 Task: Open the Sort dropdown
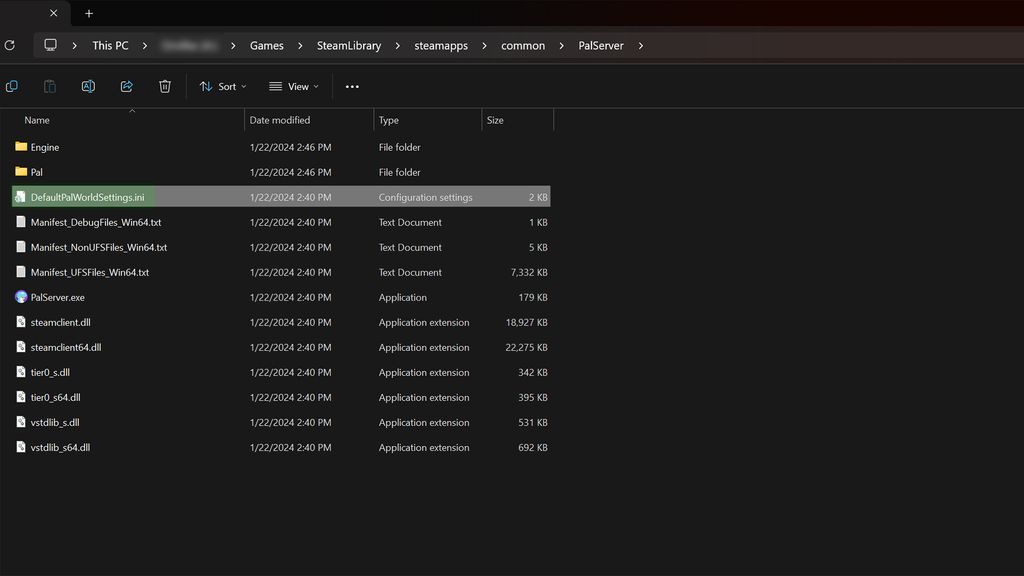(x=222, y=86)
